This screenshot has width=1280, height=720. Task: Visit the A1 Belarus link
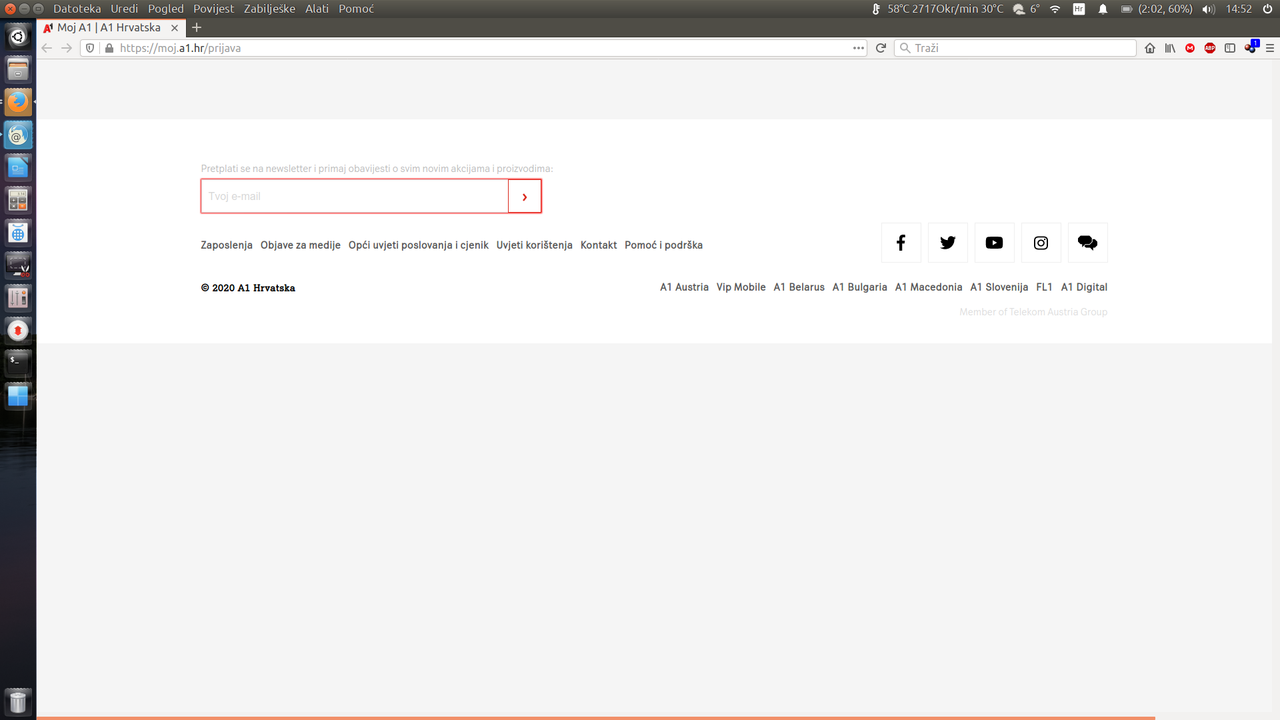pos(799,287)
